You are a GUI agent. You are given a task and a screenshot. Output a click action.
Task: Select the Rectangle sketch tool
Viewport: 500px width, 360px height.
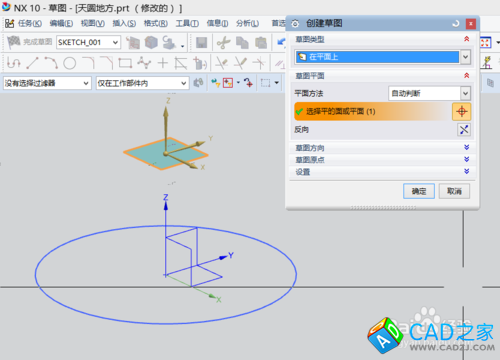click(125, 63)
